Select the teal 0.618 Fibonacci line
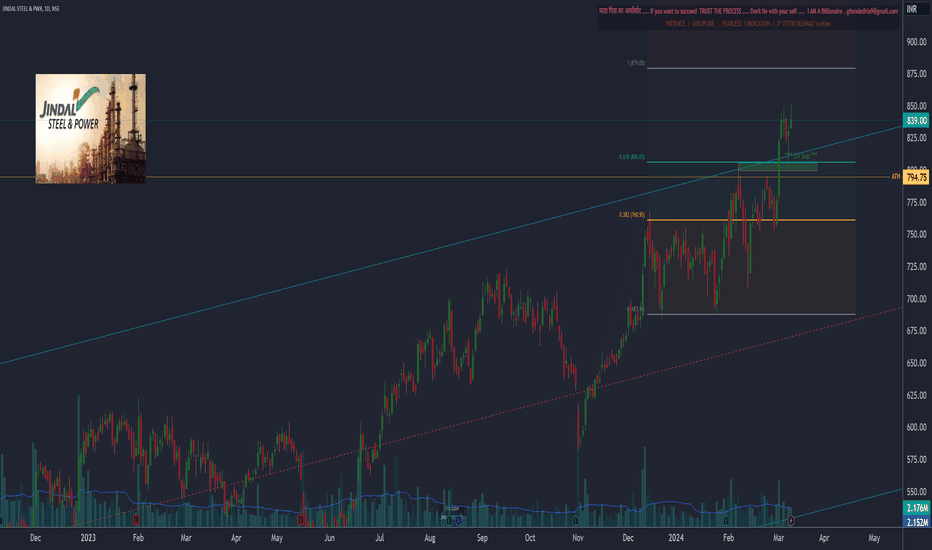The height and width of the screenshot is (550, 932). coord(751,162)
